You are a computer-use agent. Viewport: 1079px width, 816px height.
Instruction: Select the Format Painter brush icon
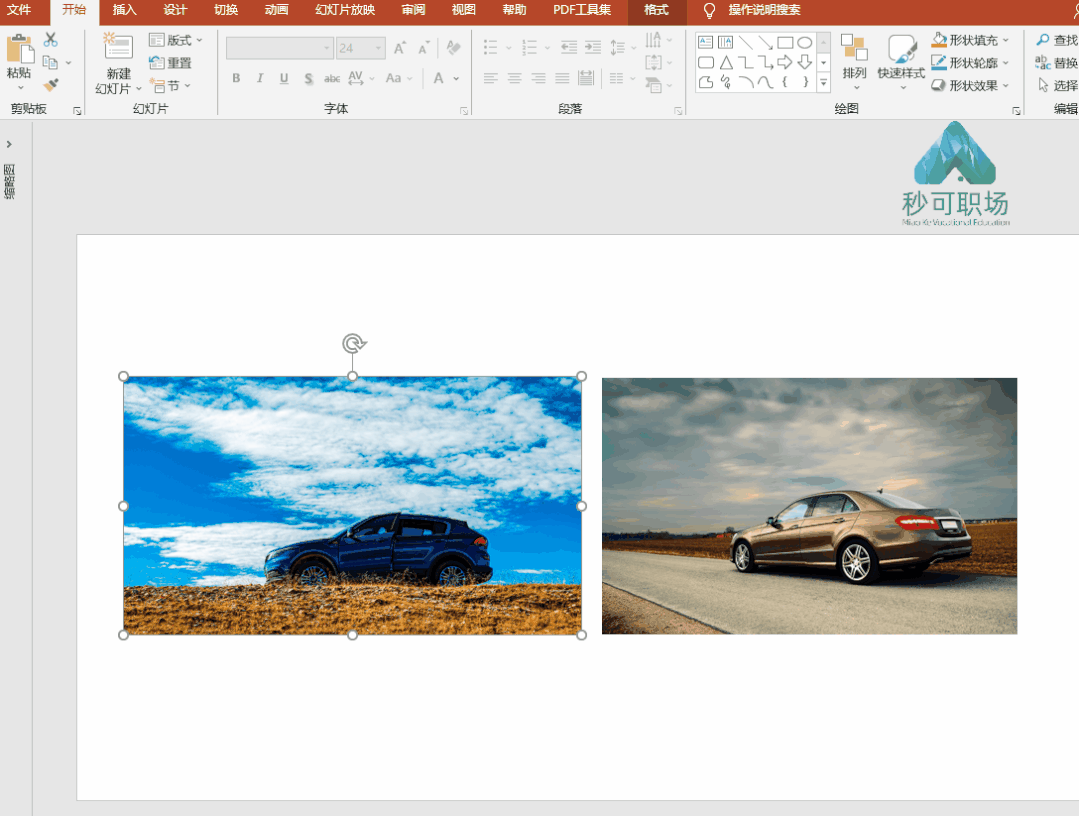tap(51, 85)
